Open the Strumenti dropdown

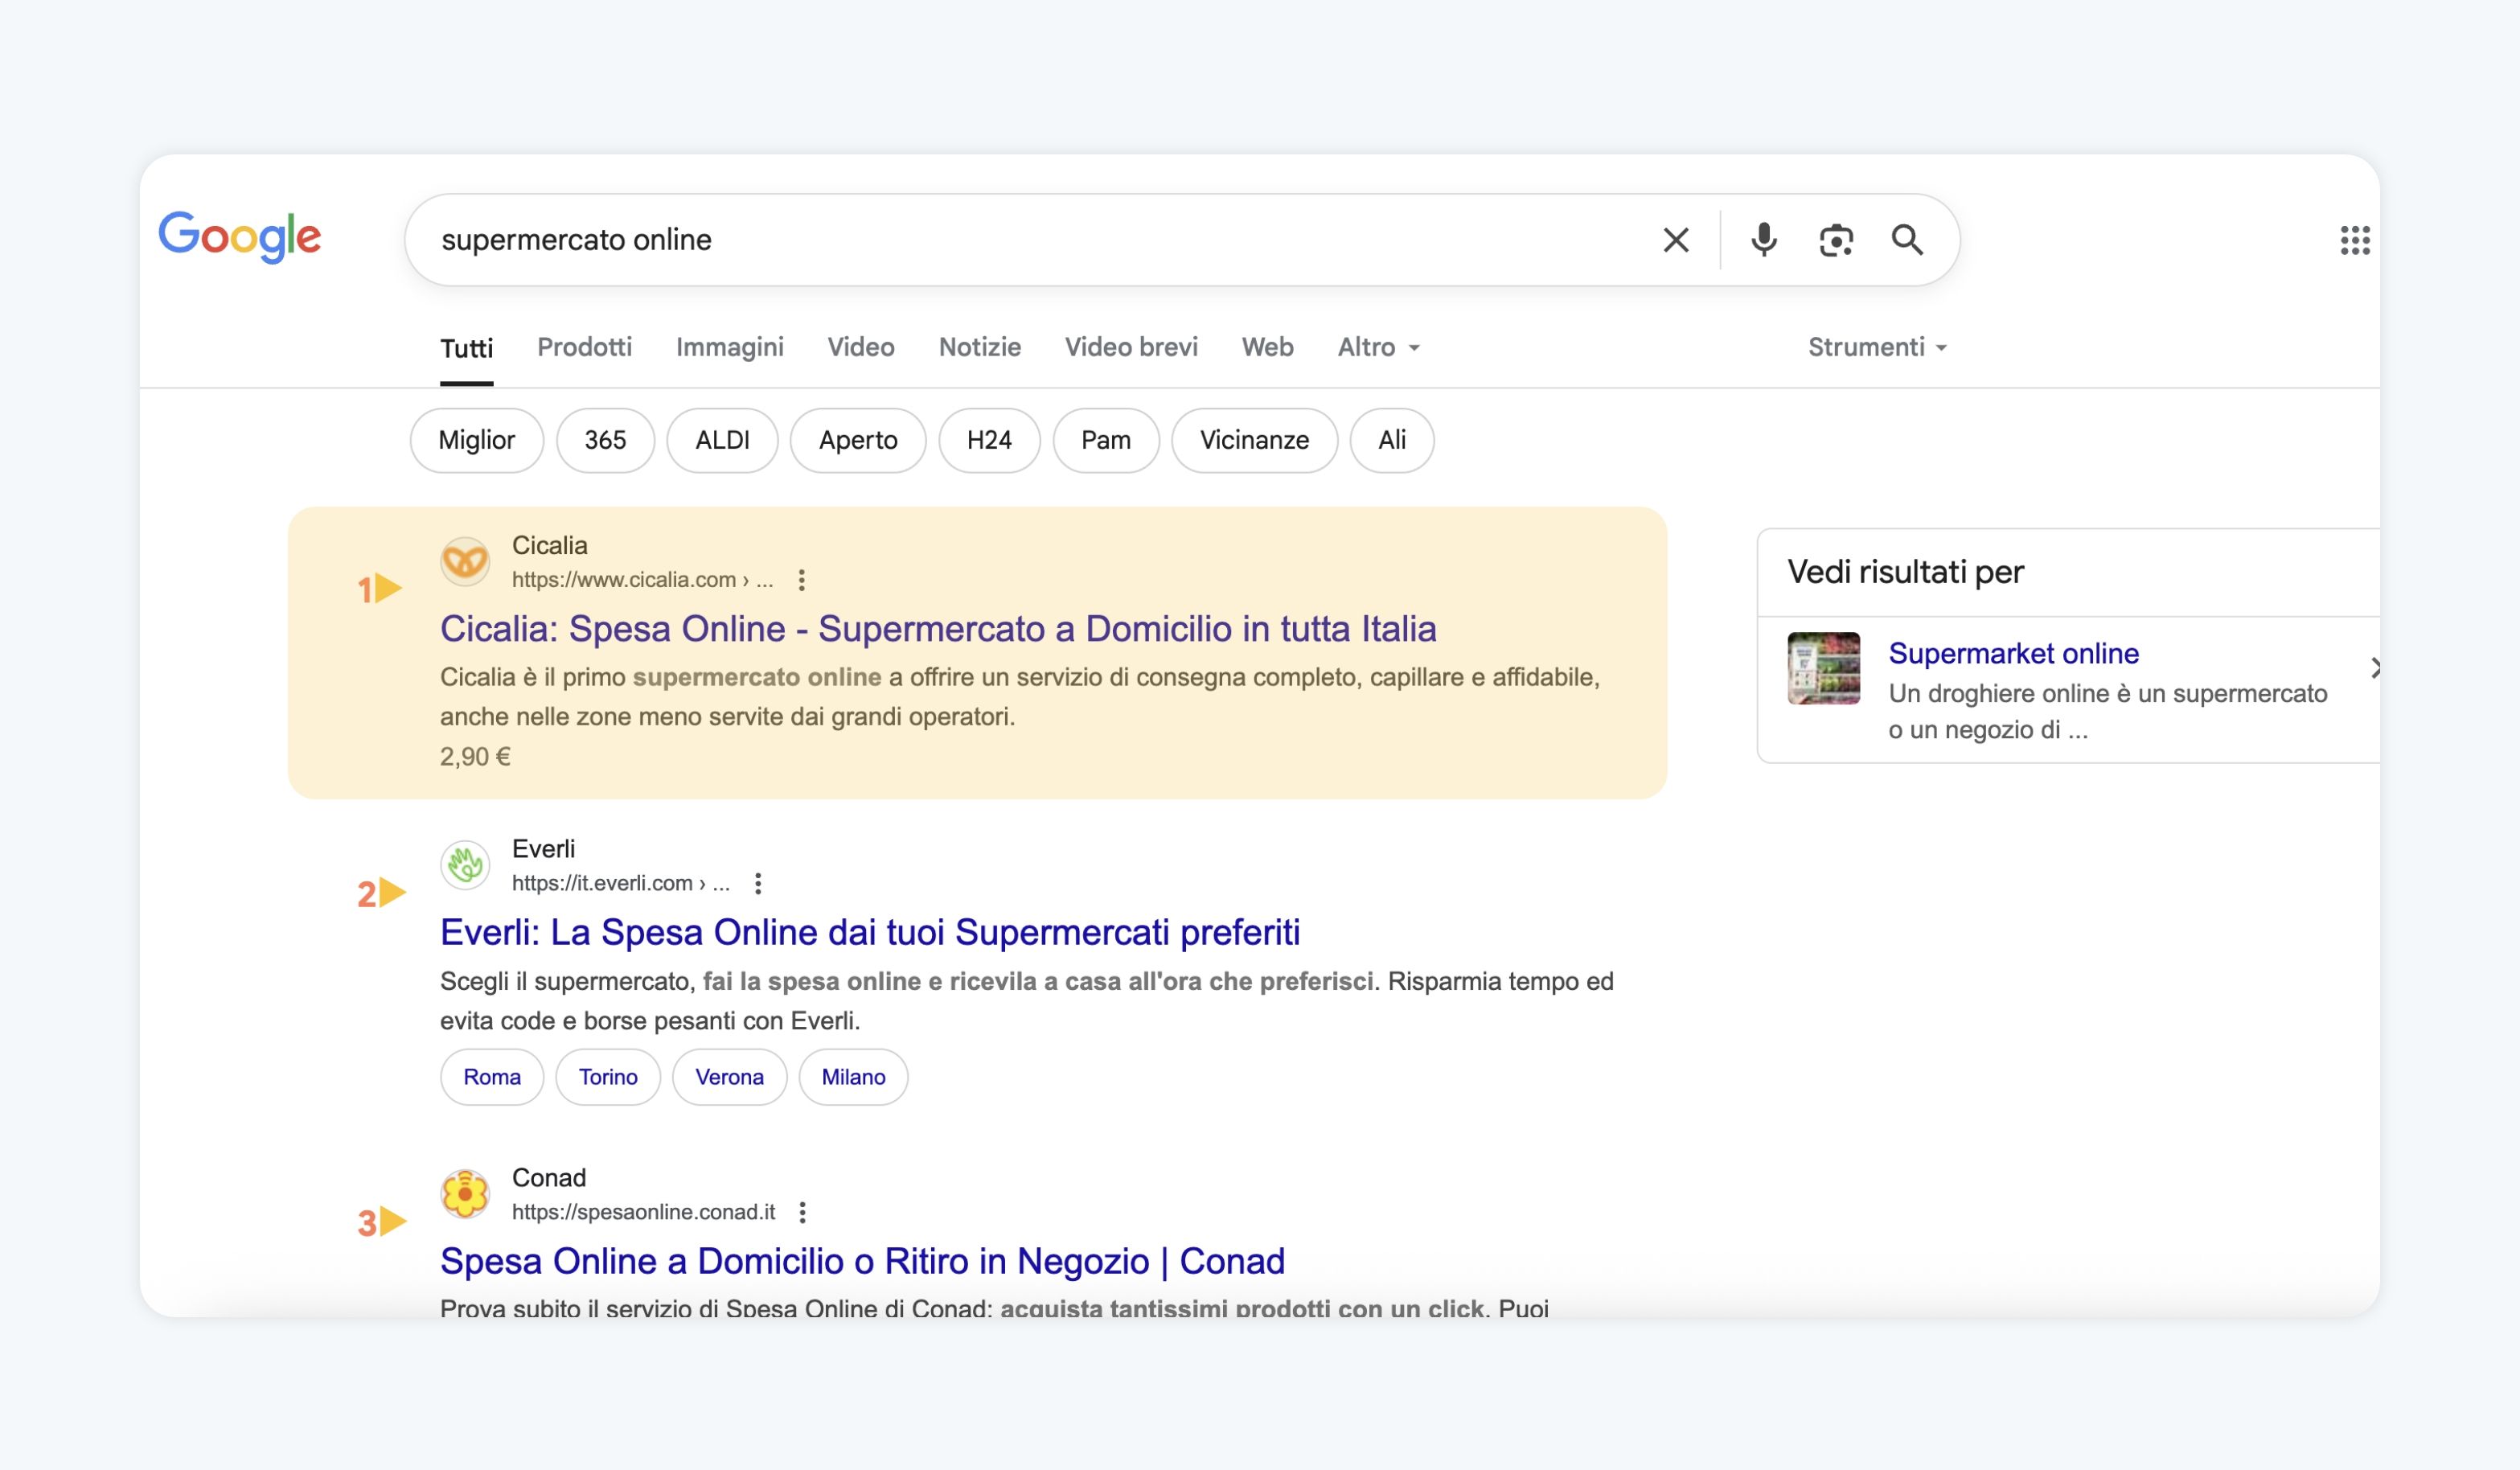click(x=1877, y=347)
